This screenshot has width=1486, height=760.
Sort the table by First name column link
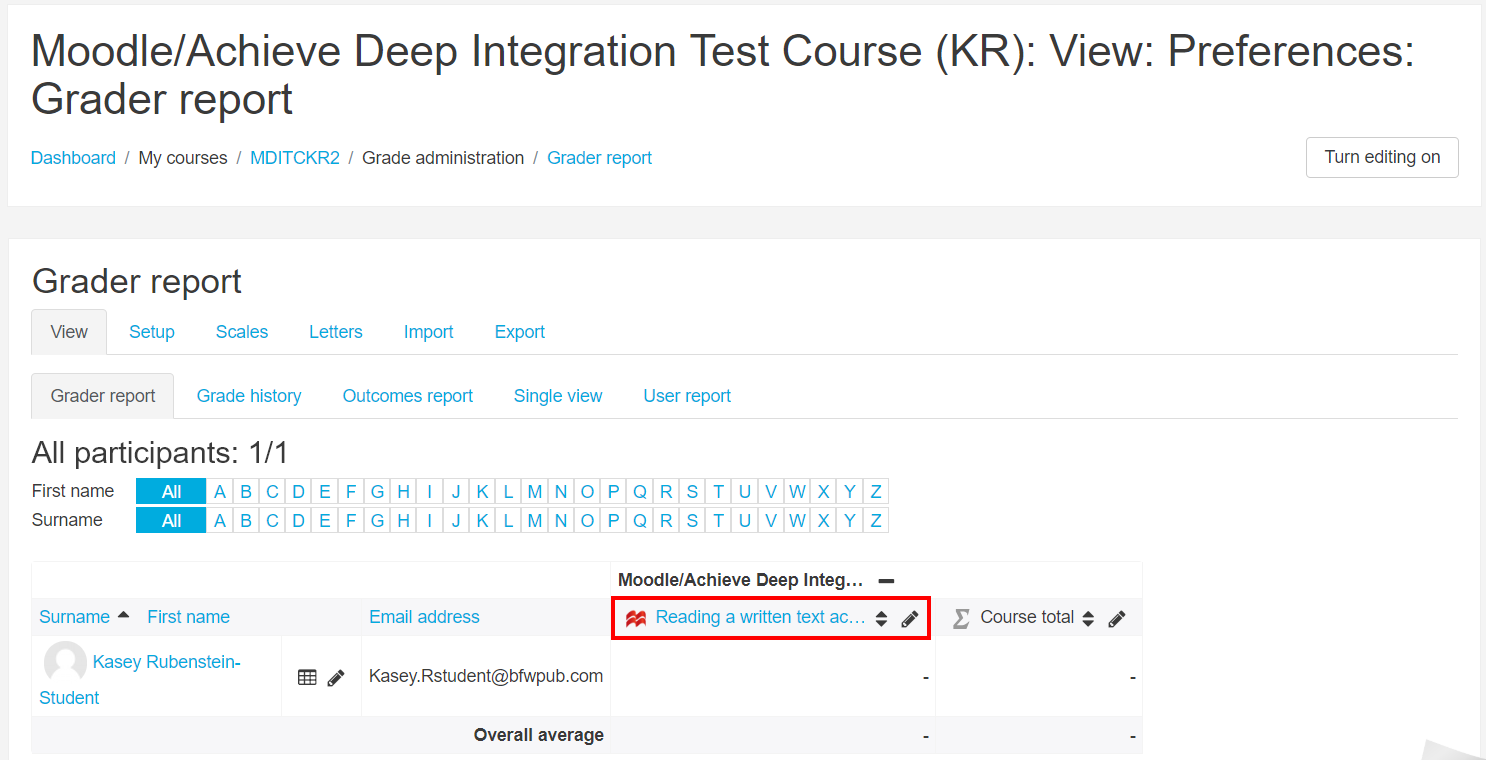click(x=188, y=617)
